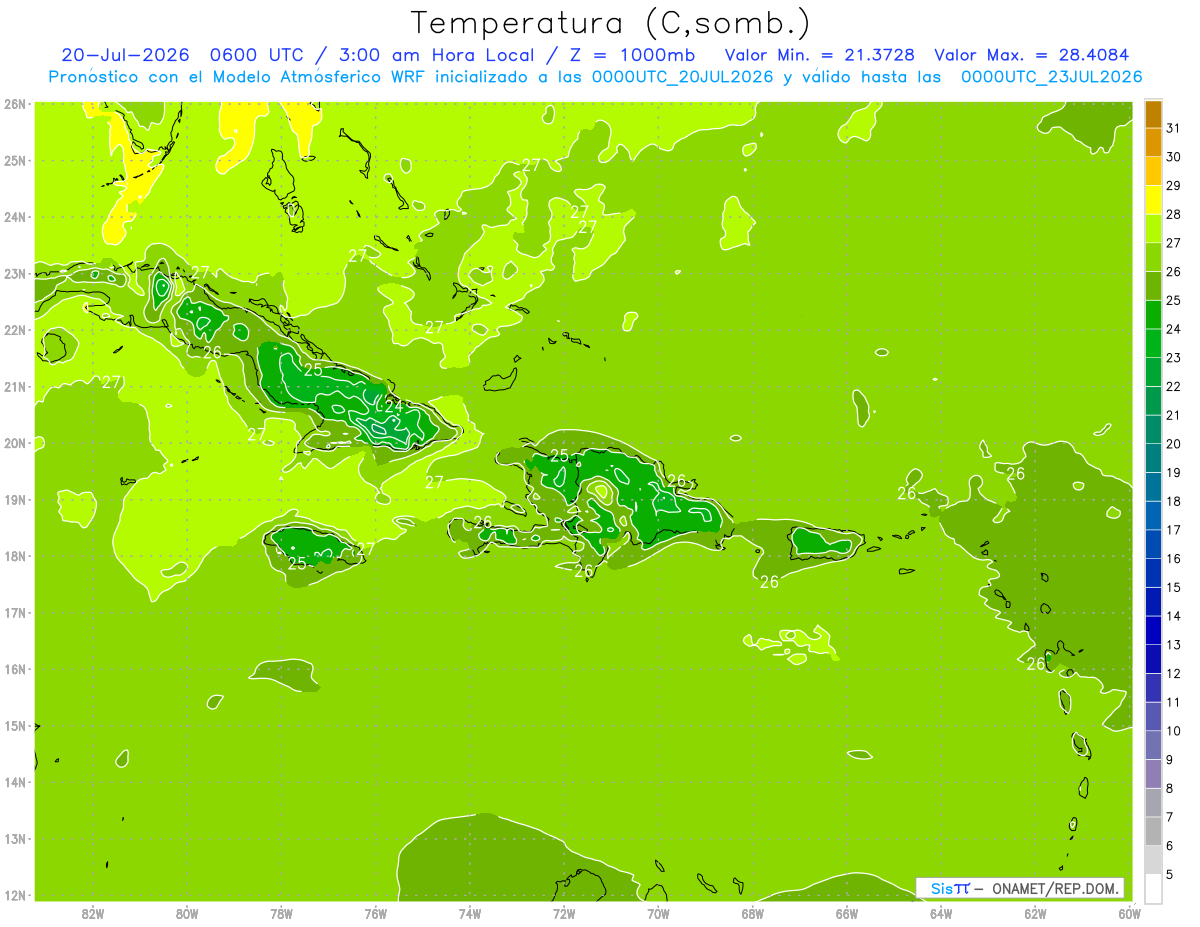Viewport: 1200px width, 927px height.
Task: Click the 74W longitude axis label
Action: (x=470, y=913)
